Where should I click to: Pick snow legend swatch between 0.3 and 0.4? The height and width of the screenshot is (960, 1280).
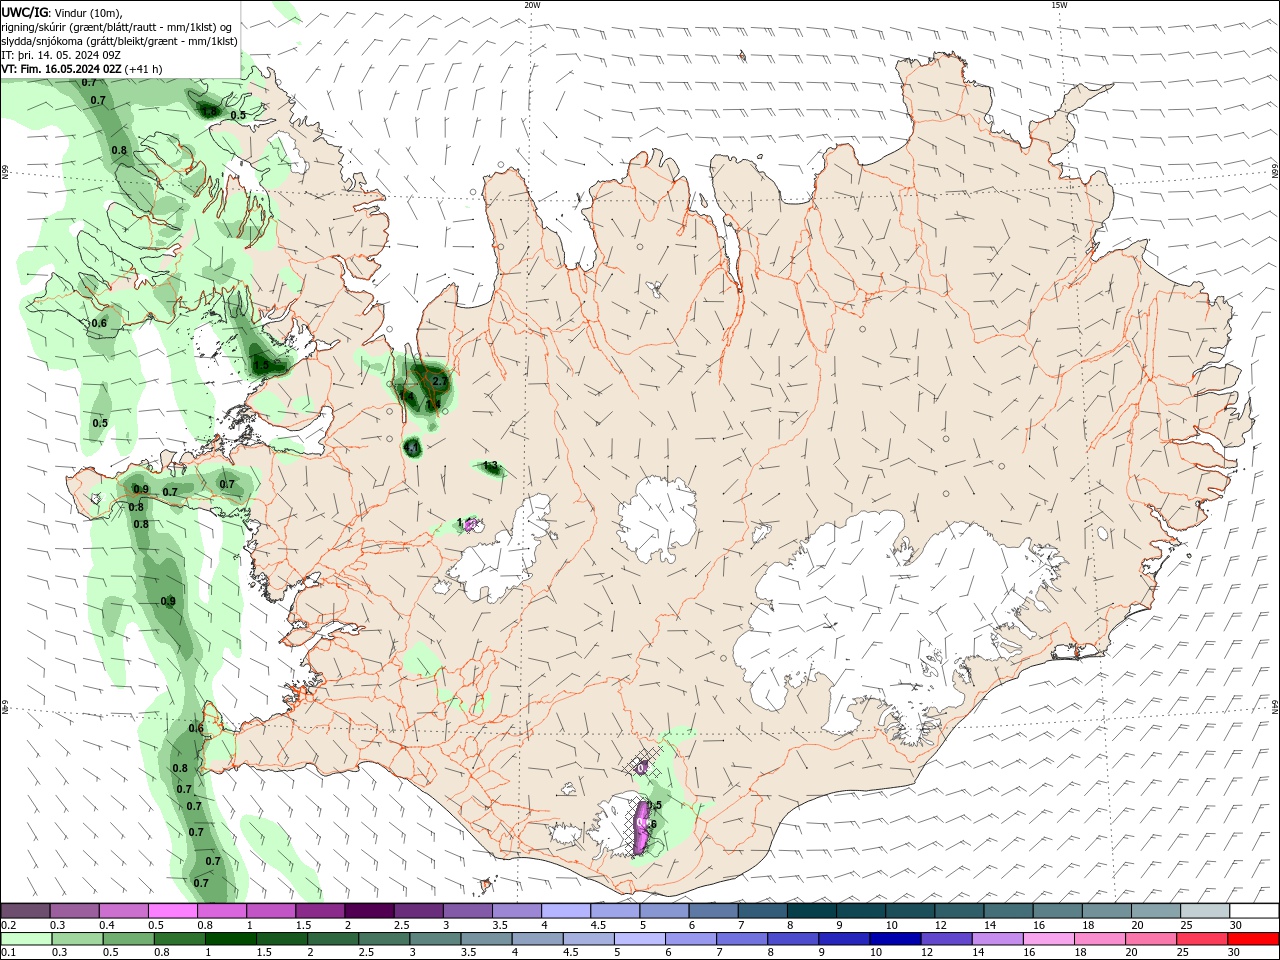(75, 910)
